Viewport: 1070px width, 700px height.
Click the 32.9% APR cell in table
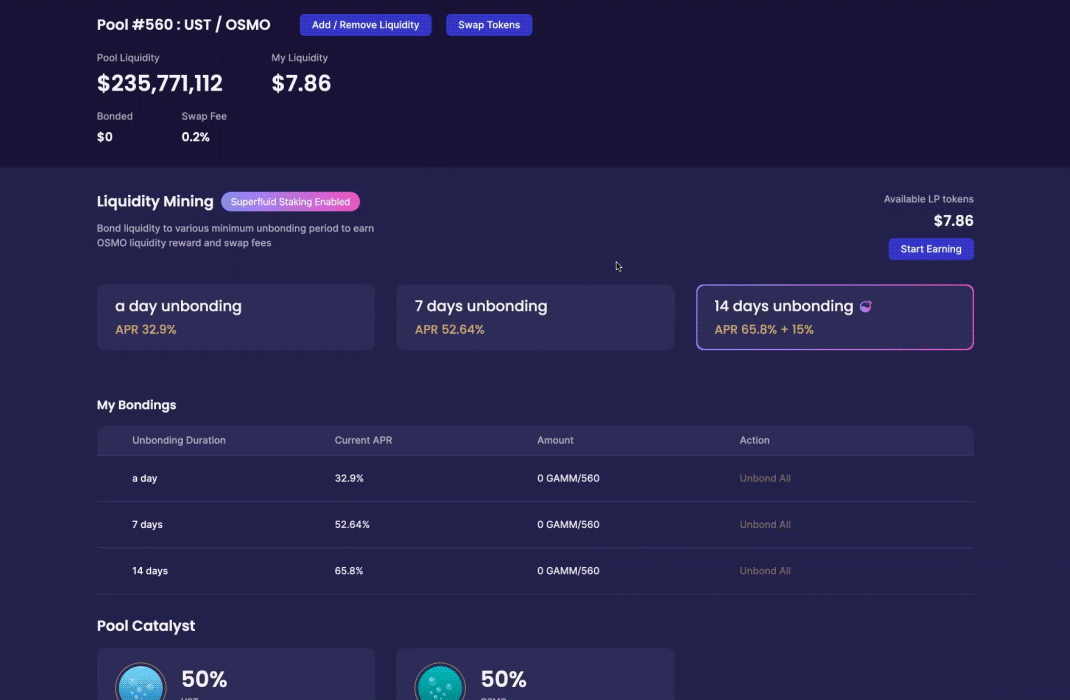click(x=349, y=478)
